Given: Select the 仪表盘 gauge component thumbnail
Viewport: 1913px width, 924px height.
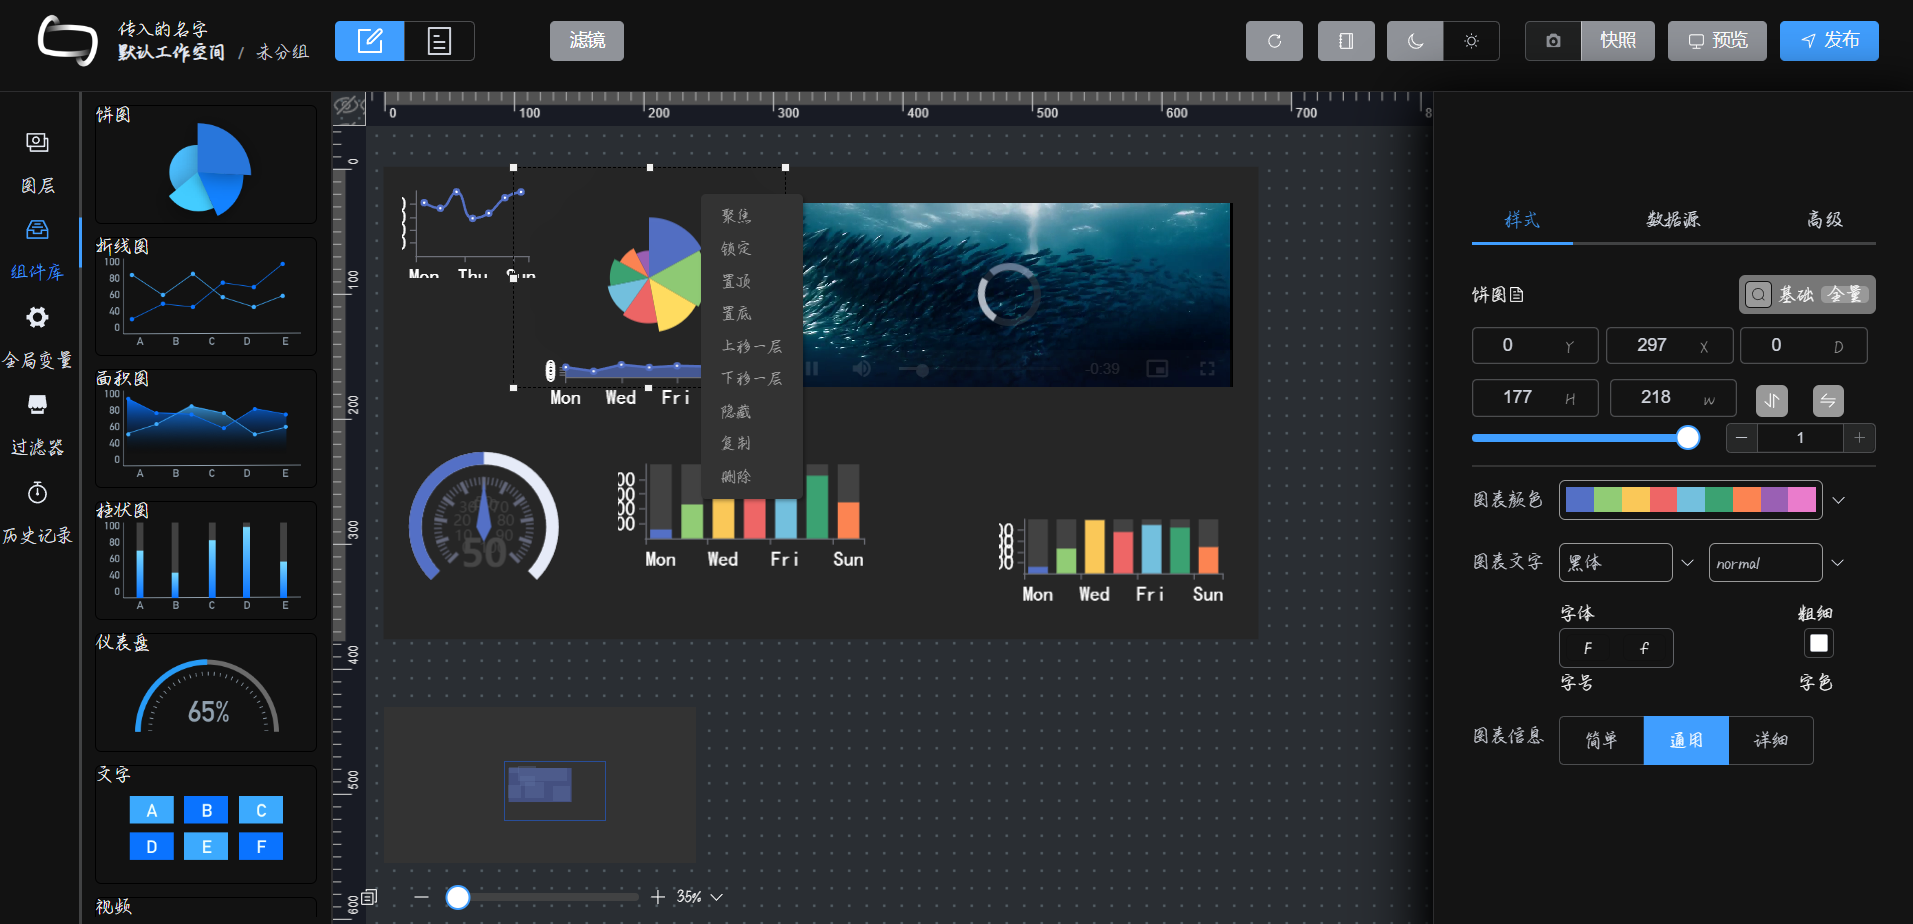Looking at the screenshot, I should [x=206, y=692].
